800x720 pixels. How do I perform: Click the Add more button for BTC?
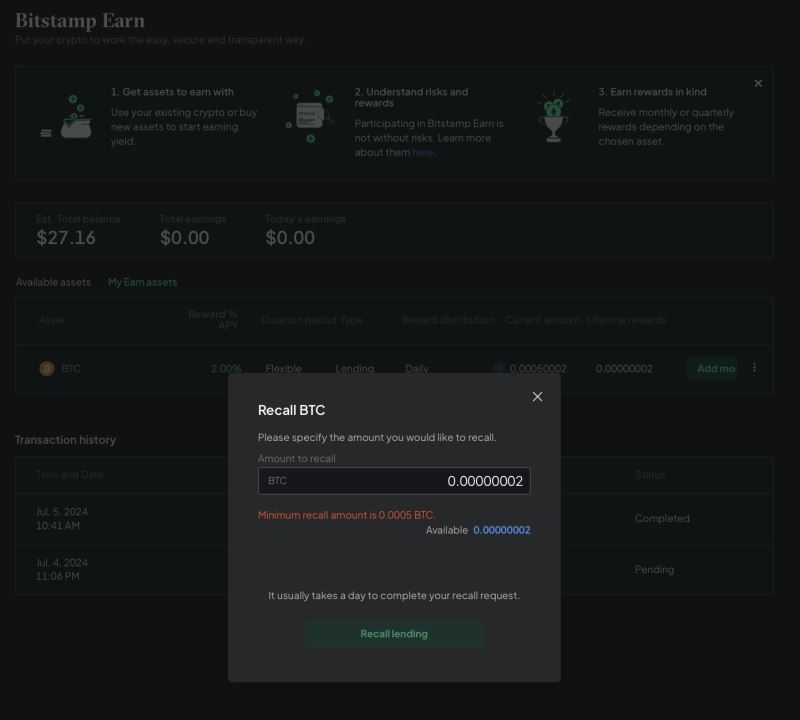715,369
